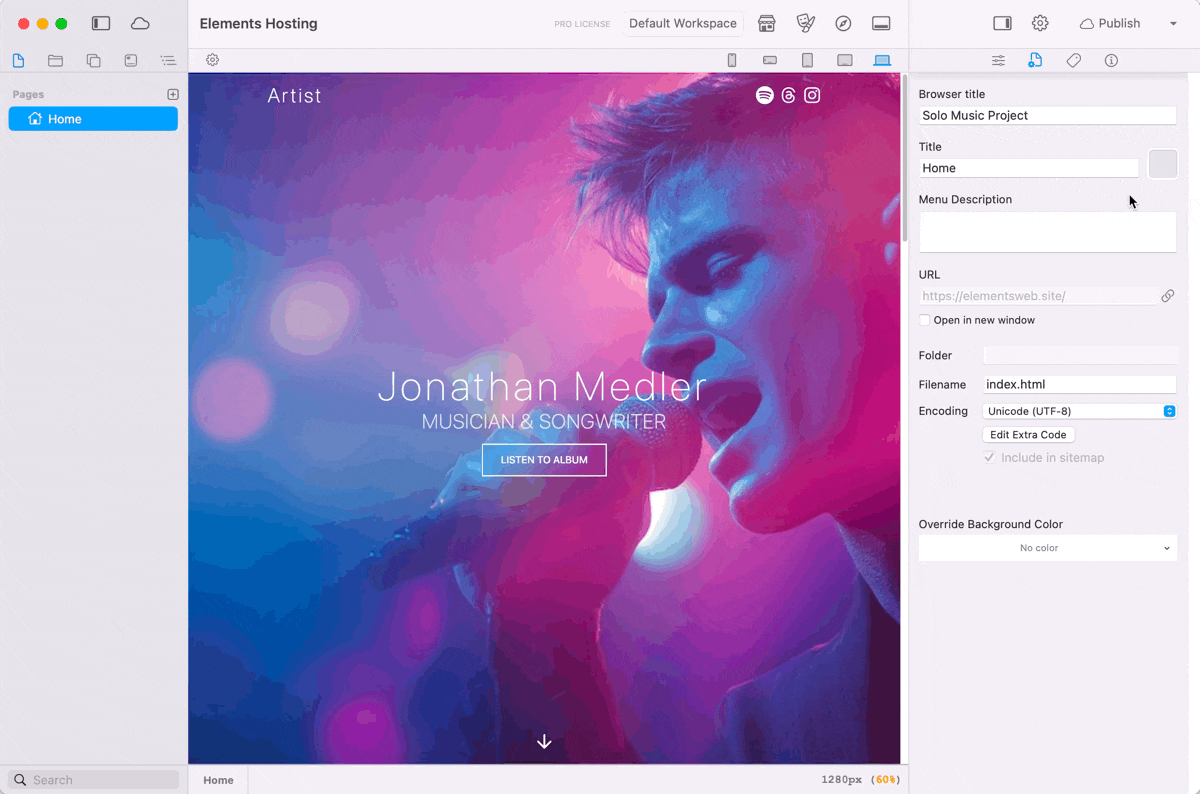Click the compass preview icon
The height and width of the screenshot is (794, 1200).
[x=843, y=24]
